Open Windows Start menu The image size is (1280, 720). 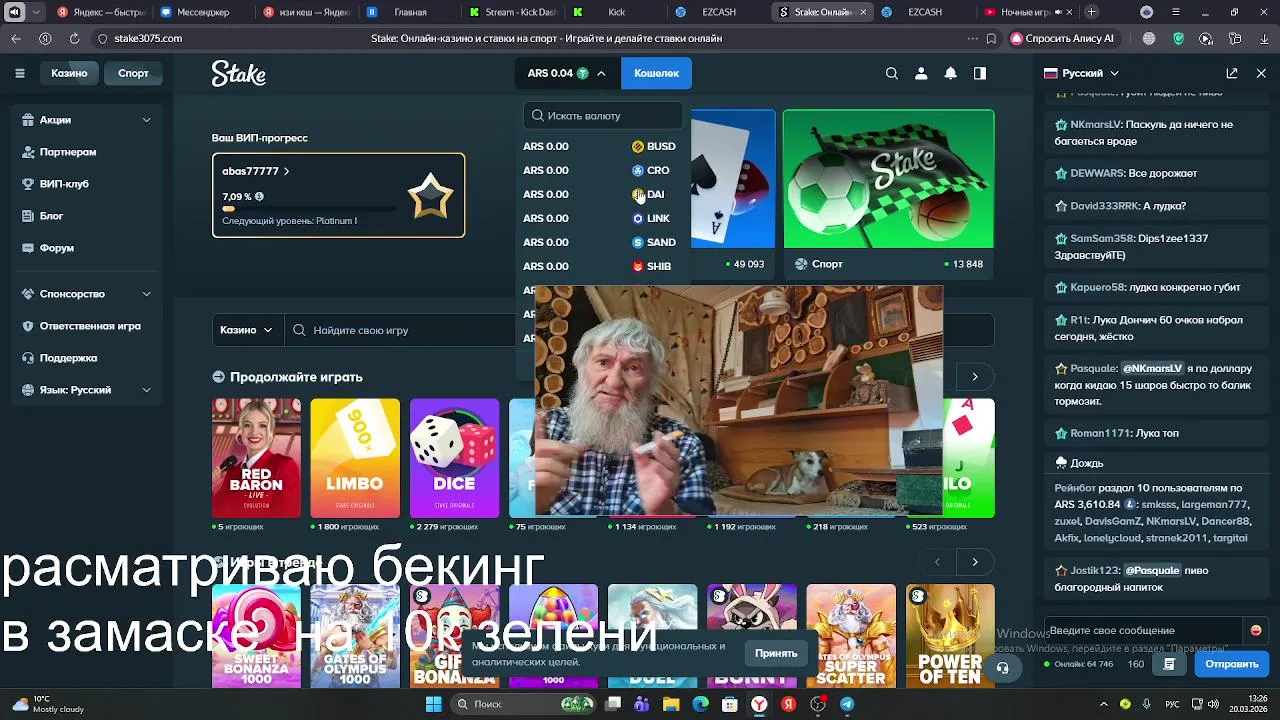(x=433, y=704)
